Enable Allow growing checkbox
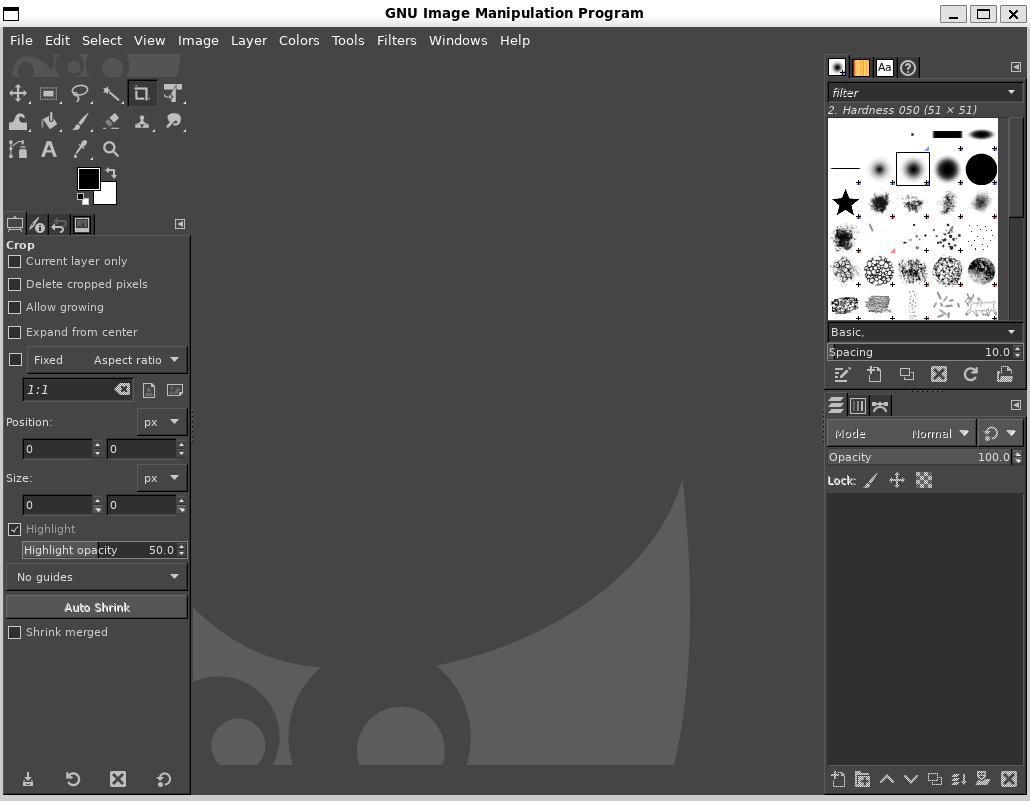The height and width of the screenshot is (801, 1030). 14,308
